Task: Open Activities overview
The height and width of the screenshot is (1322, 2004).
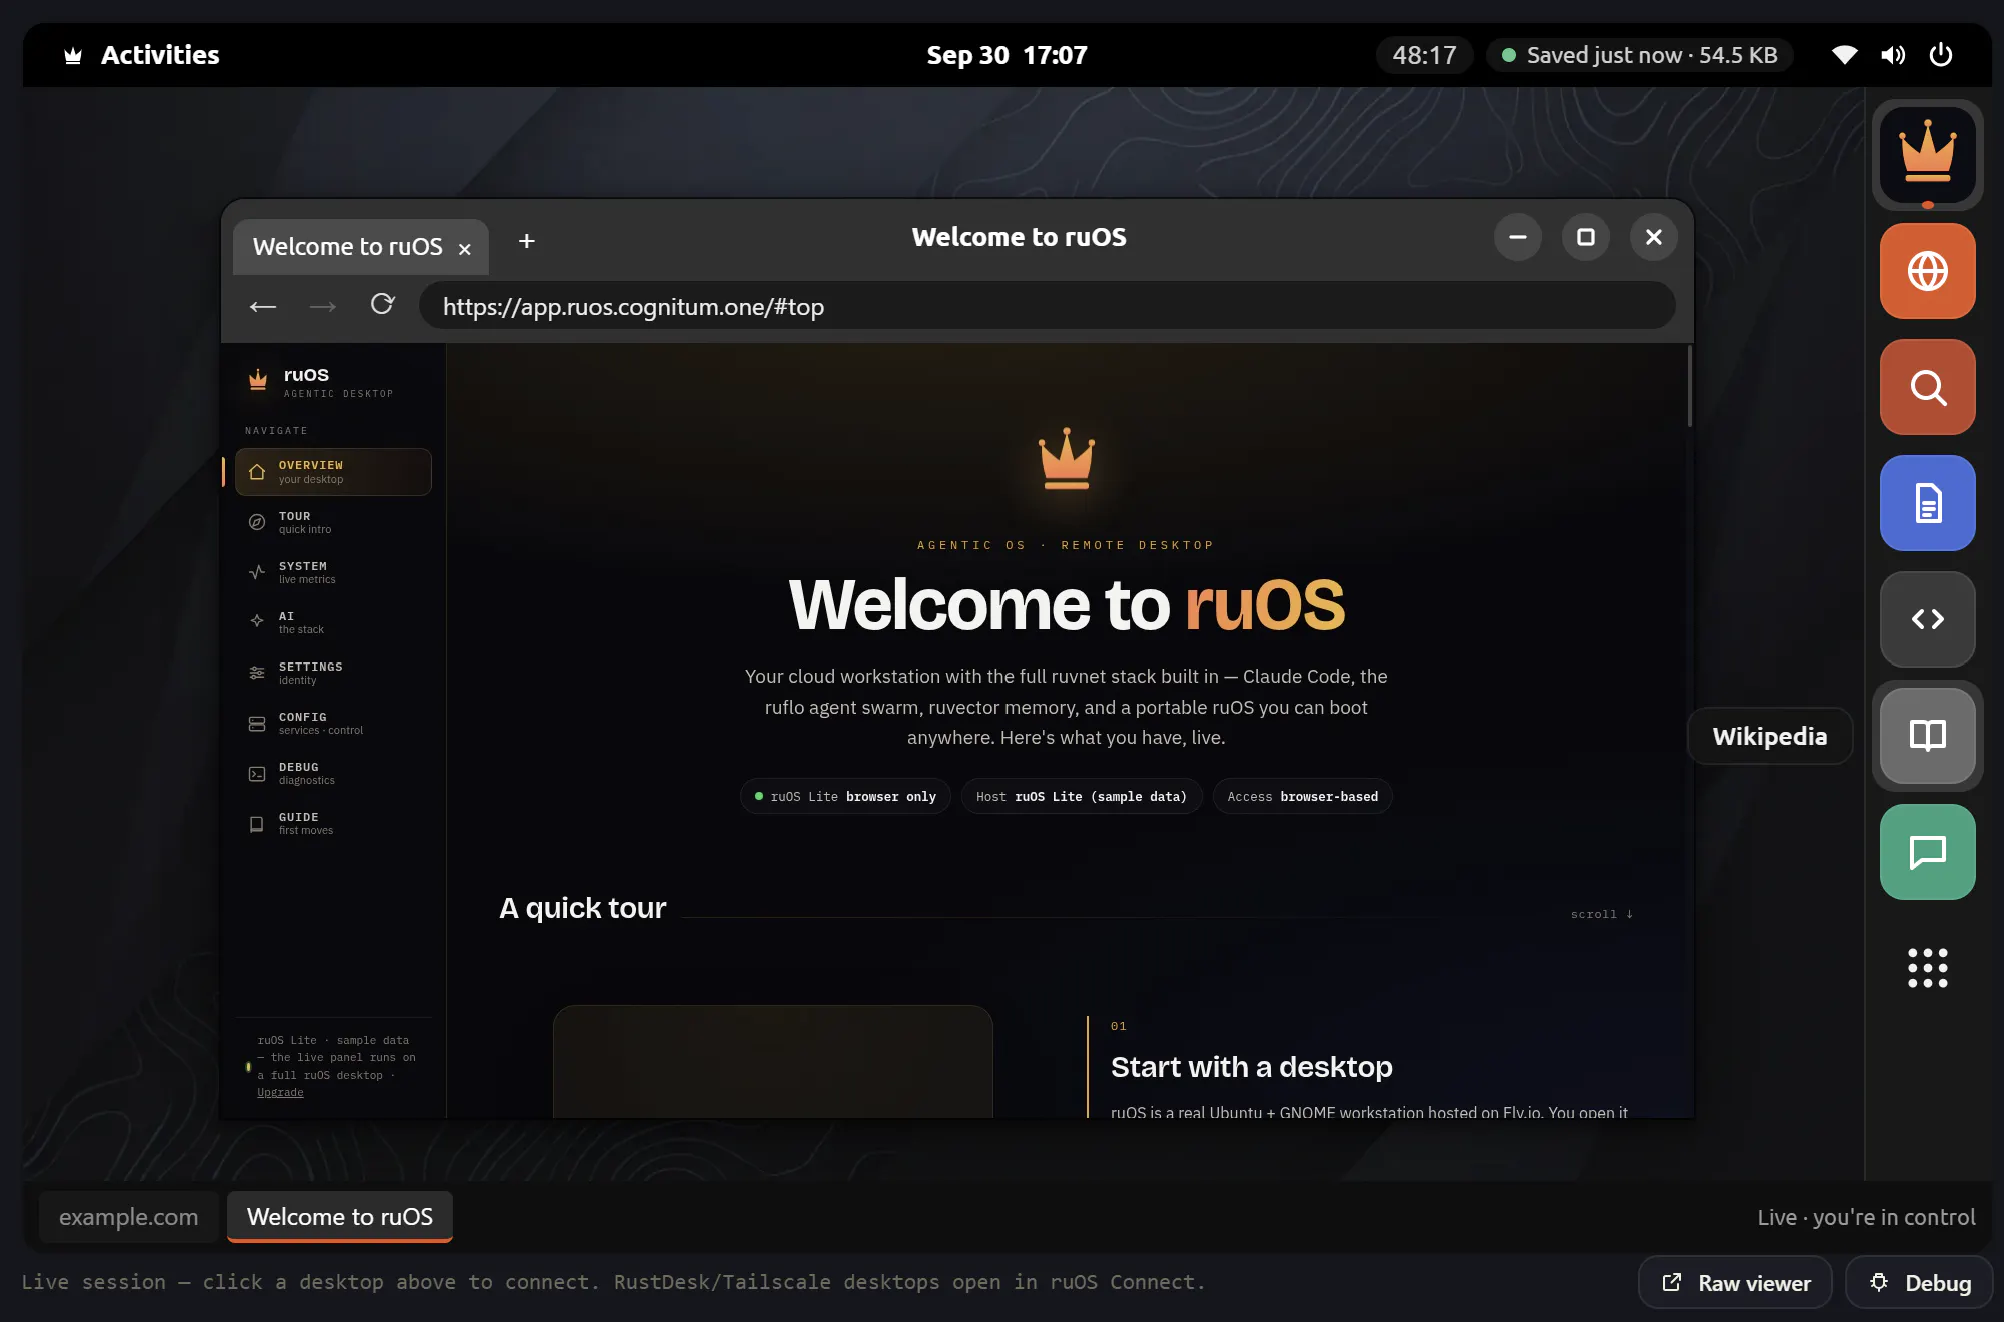Action: (x=141, y=55)
